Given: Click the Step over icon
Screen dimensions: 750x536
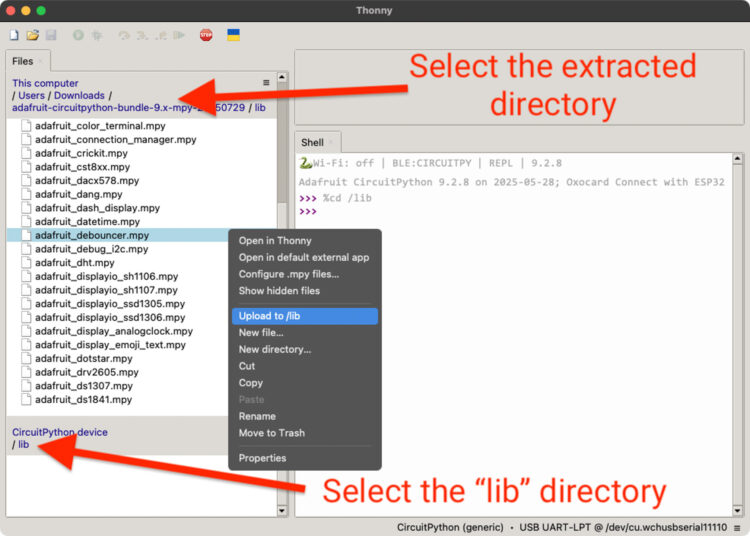Looking at the screenshot, I should coord(124,35).
